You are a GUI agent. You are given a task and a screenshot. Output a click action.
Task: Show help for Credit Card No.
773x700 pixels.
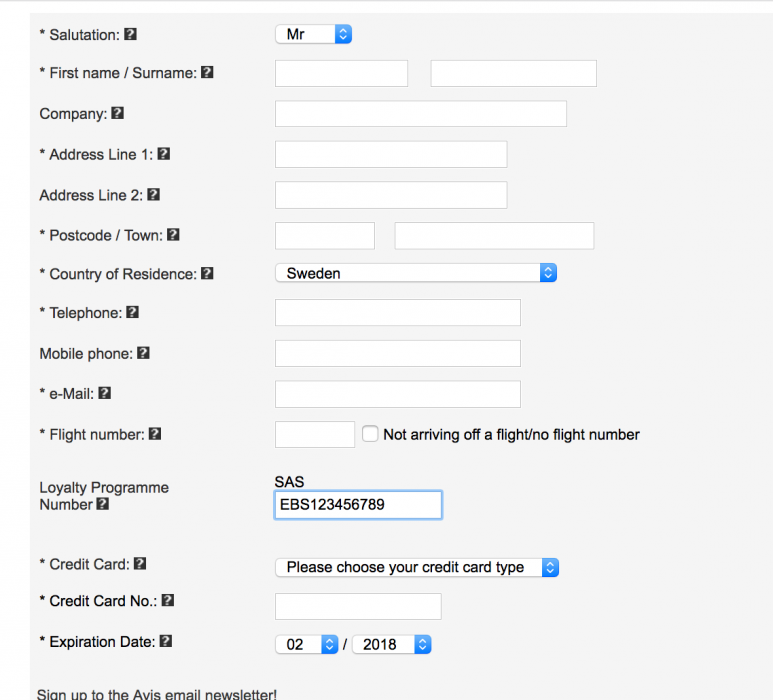point(168,600)
